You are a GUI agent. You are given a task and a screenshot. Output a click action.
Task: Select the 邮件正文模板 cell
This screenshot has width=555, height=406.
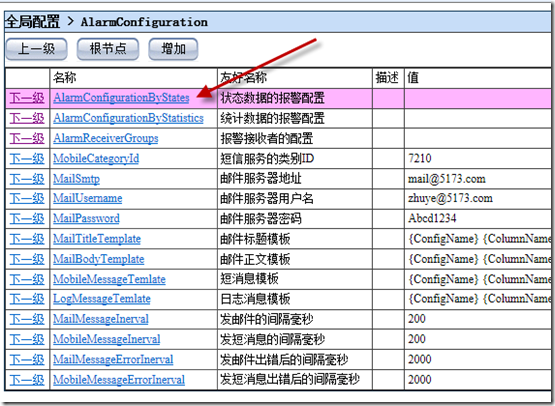pos(294,259)
